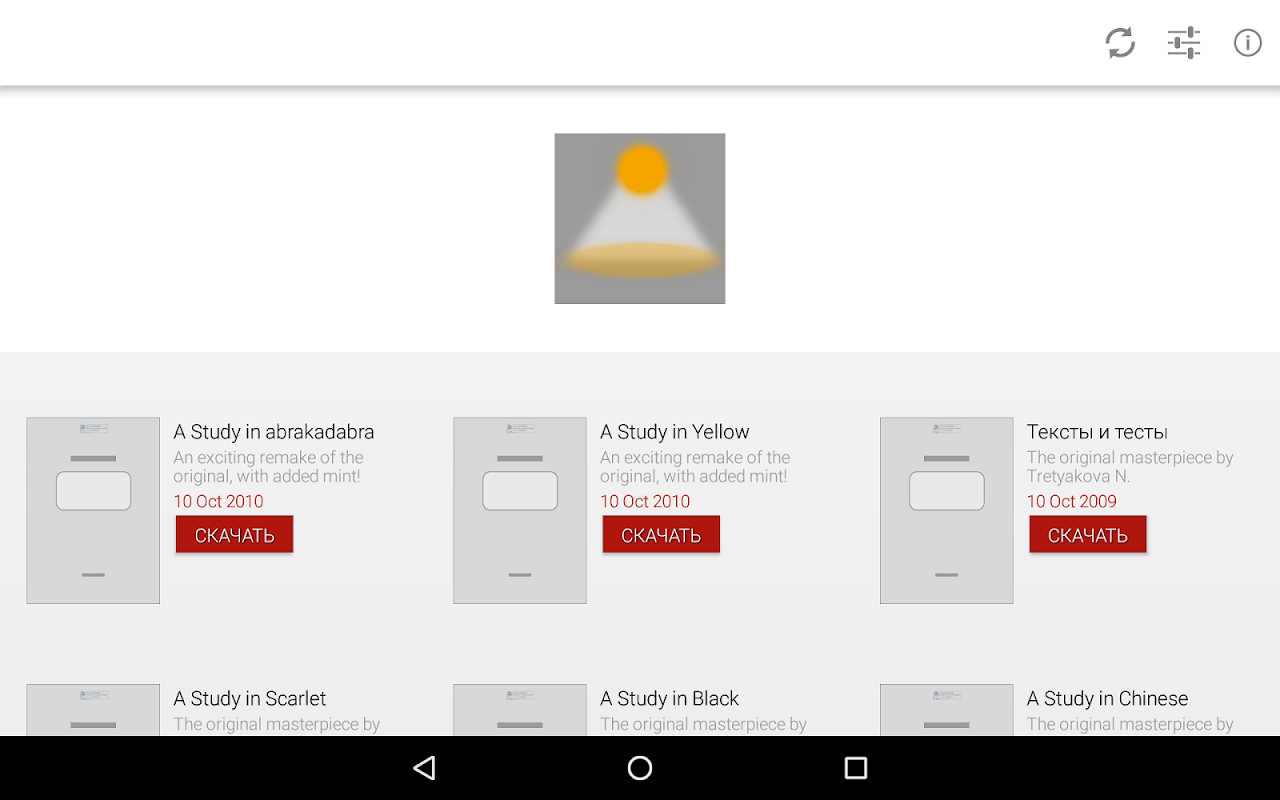The width and height of the screenshot is (1280, 800).
Task: Click description under A Study in Black
Action: click(703, 724)
